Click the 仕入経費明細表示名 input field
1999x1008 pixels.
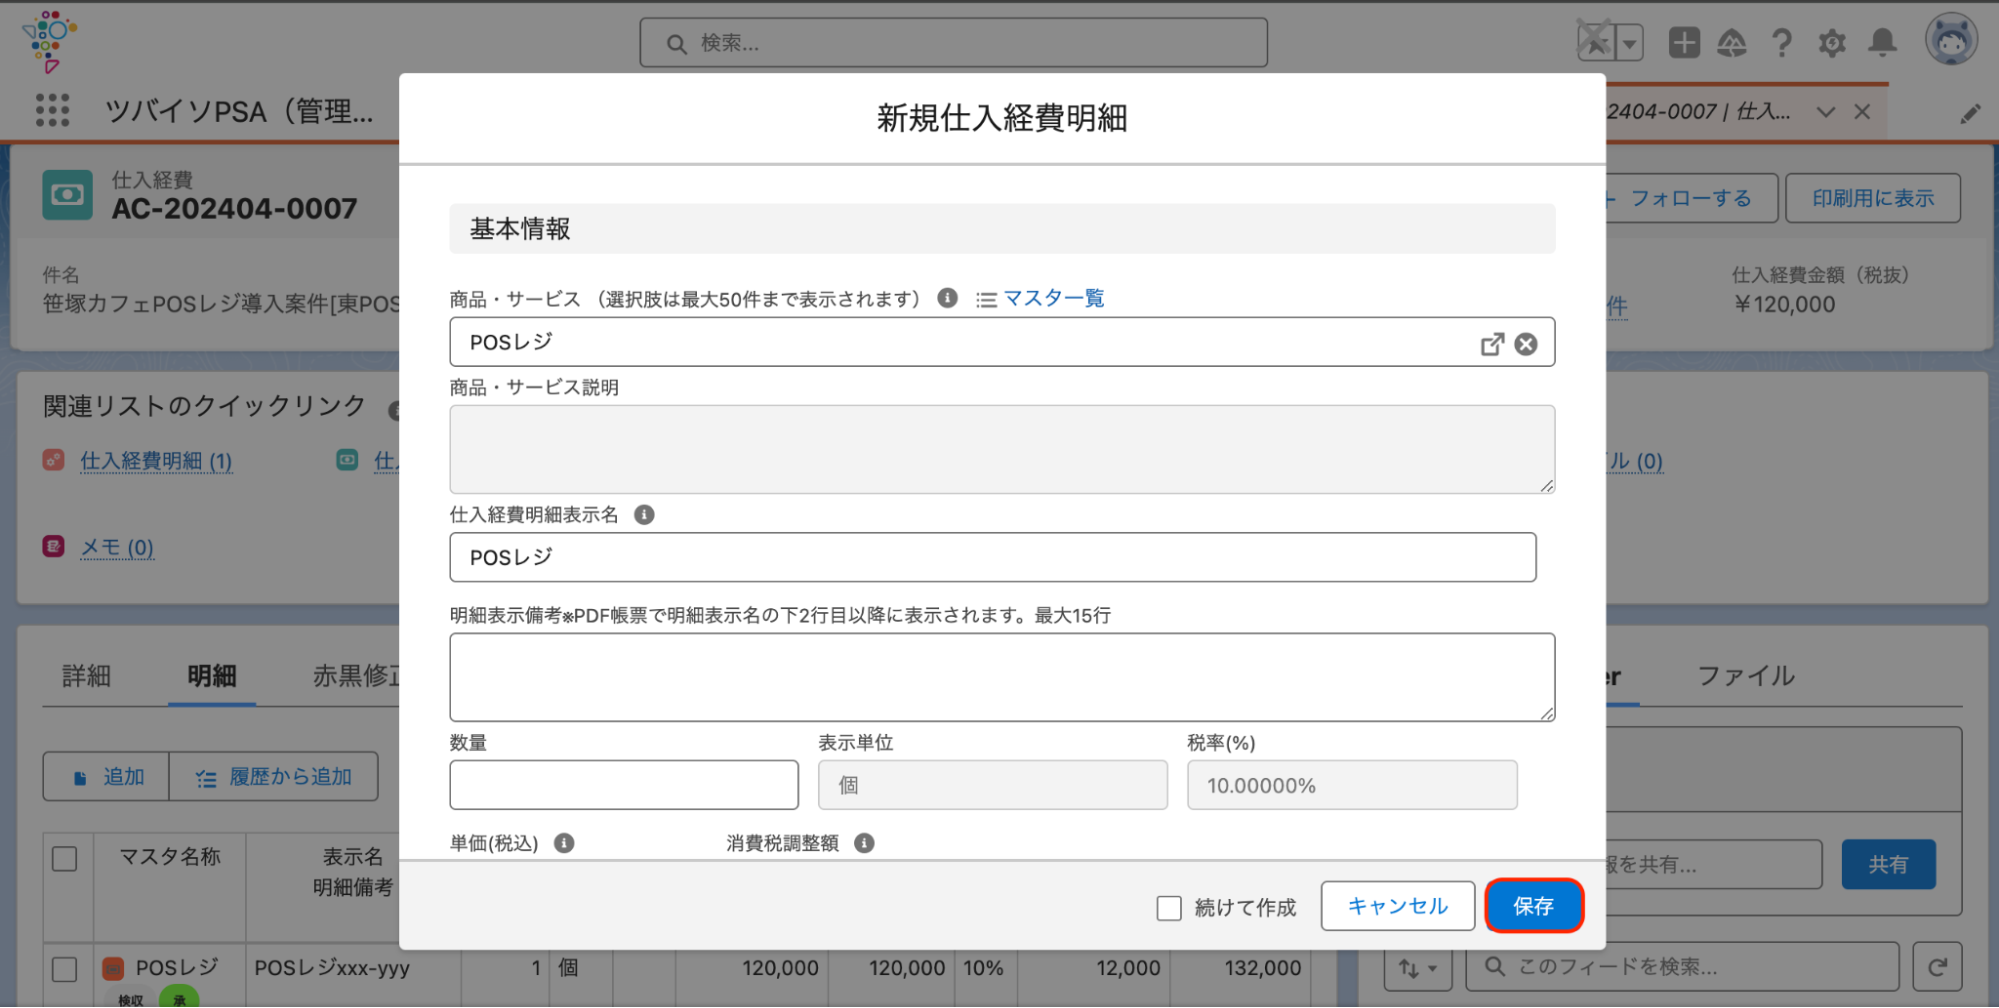(993, 557)
